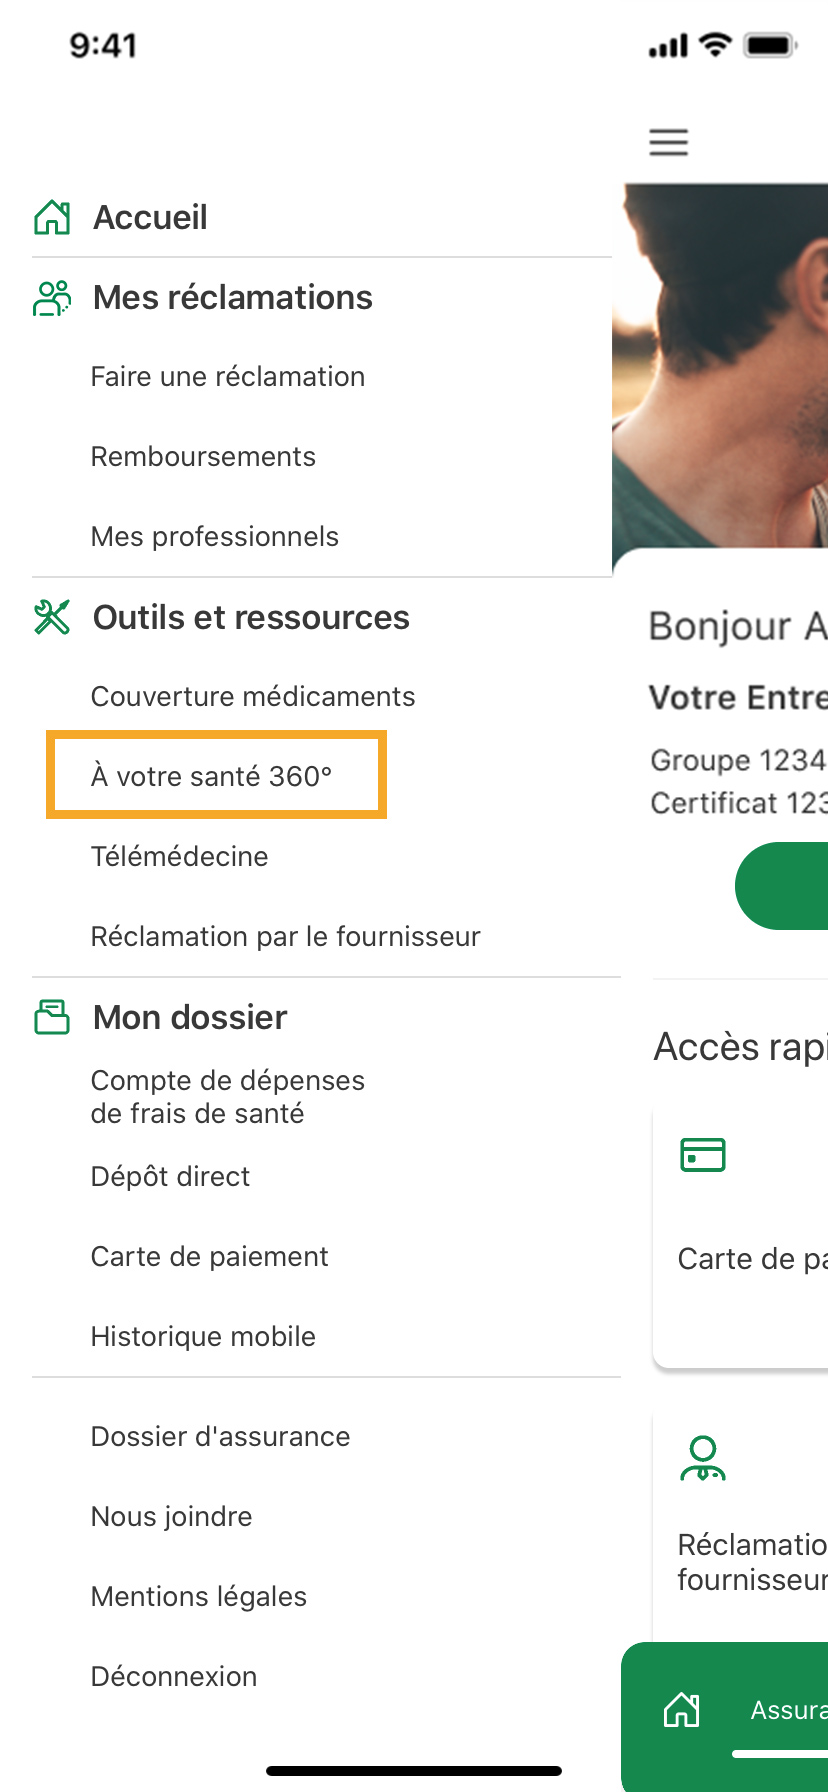Select Historique mobile
This screenshot has height=1792, width=828.
[x=203, y=1337]
